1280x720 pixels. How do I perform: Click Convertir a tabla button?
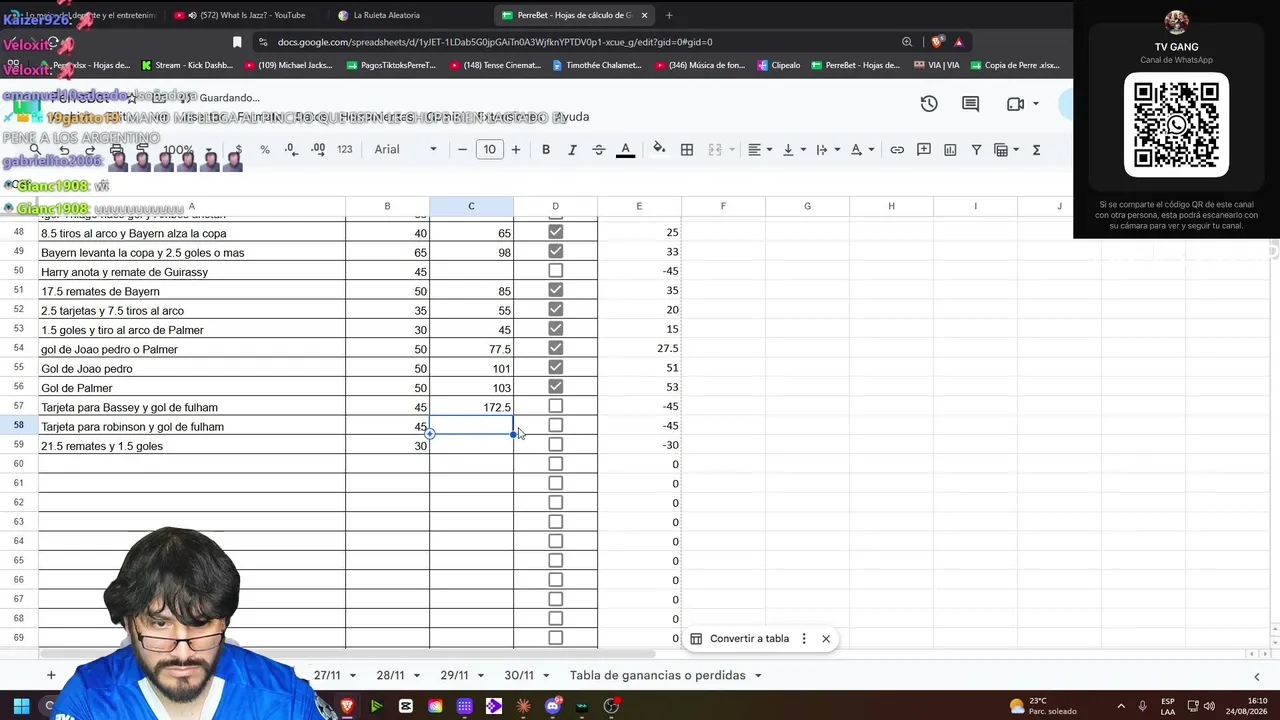[x=739, y=639]
